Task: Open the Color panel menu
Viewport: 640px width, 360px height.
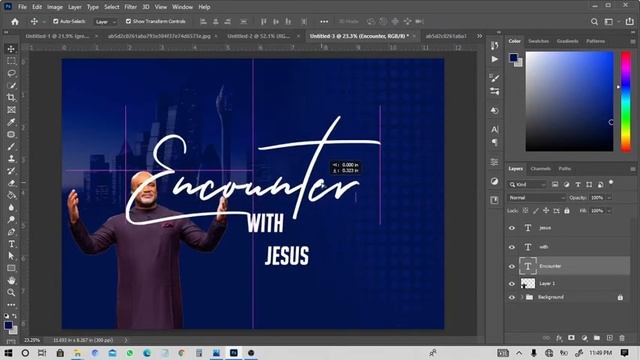Action: [633, 41]
